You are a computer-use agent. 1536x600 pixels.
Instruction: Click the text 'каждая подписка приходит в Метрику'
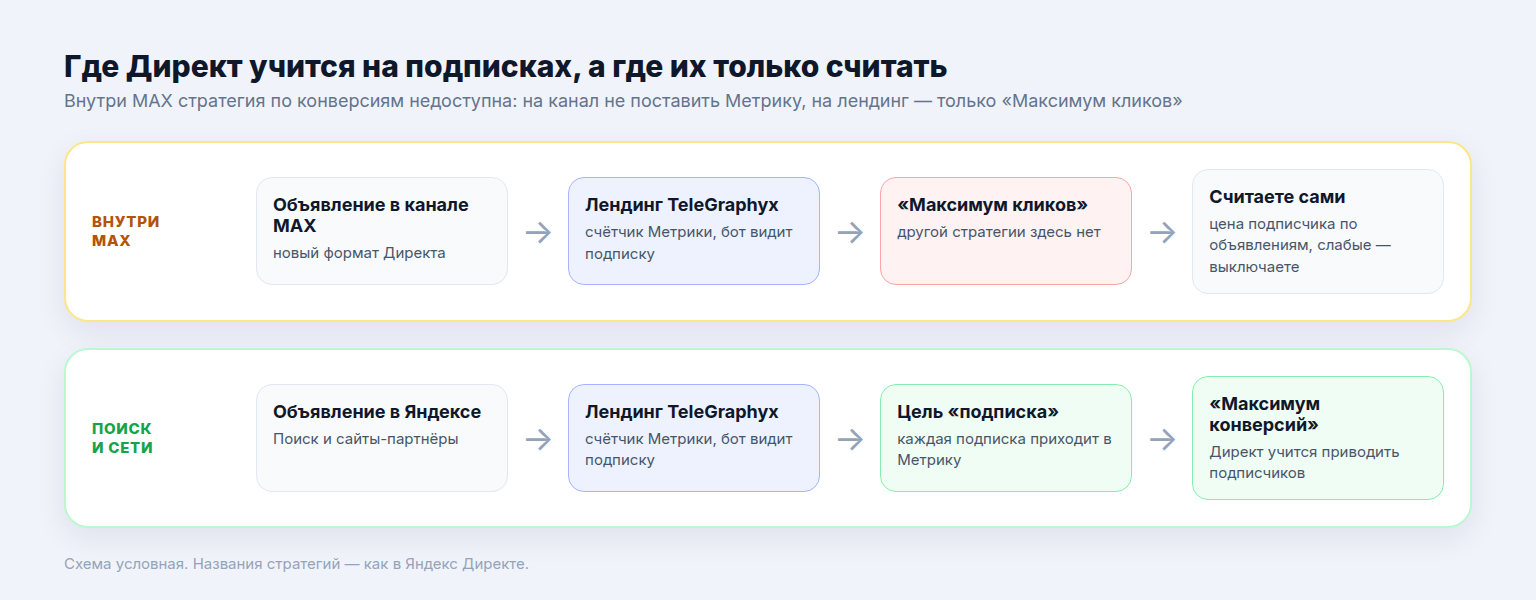(1004, 450)
